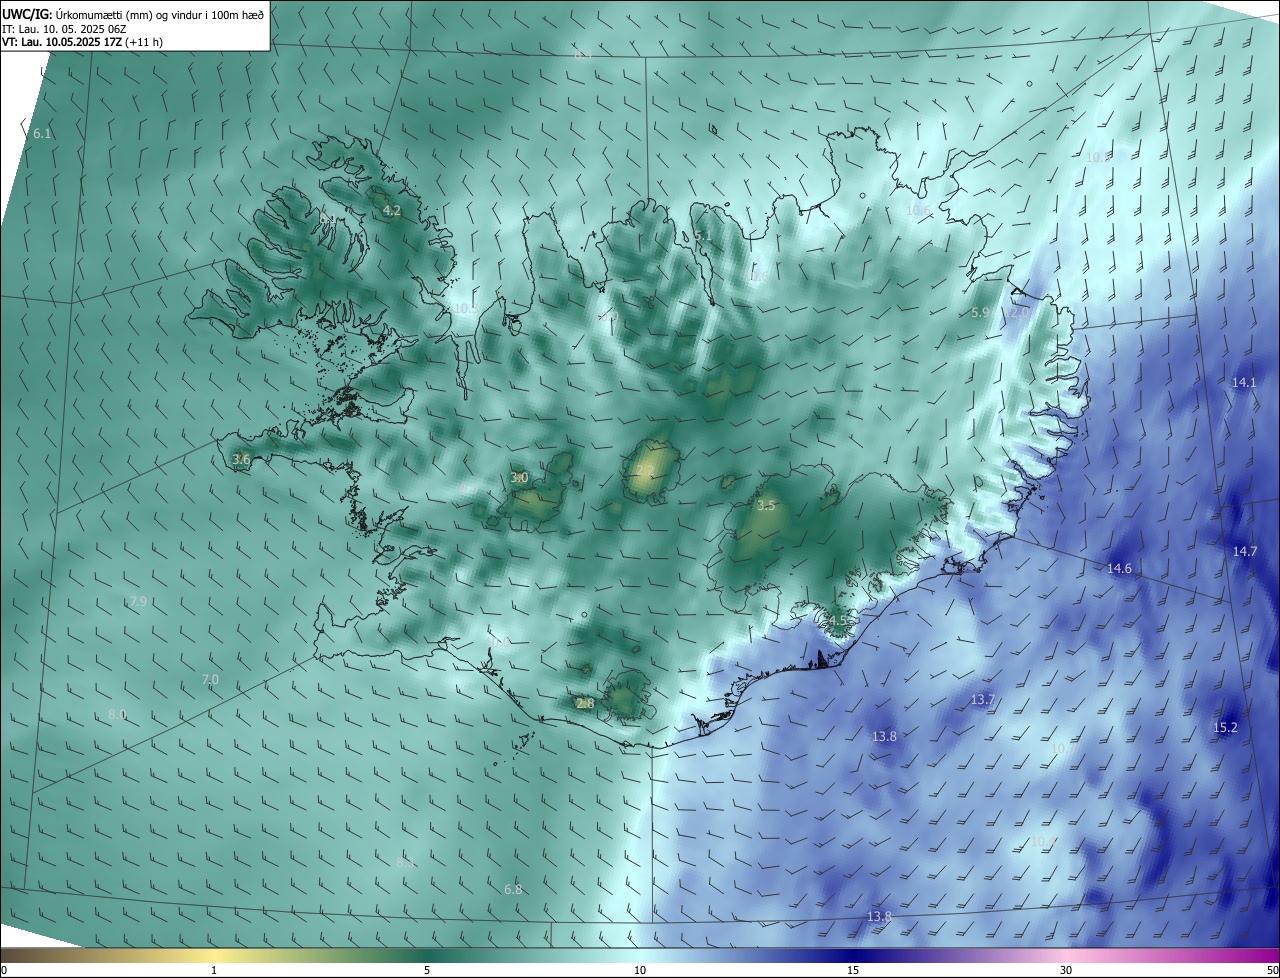Click the yellow color above the 1 tick
1280x978 pixels.
tap(214, 954)
